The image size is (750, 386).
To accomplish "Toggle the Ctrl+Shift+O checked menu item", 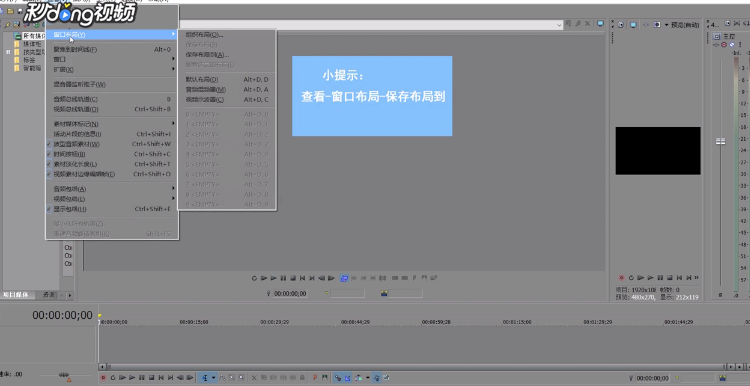I will [x=112, y=174].
